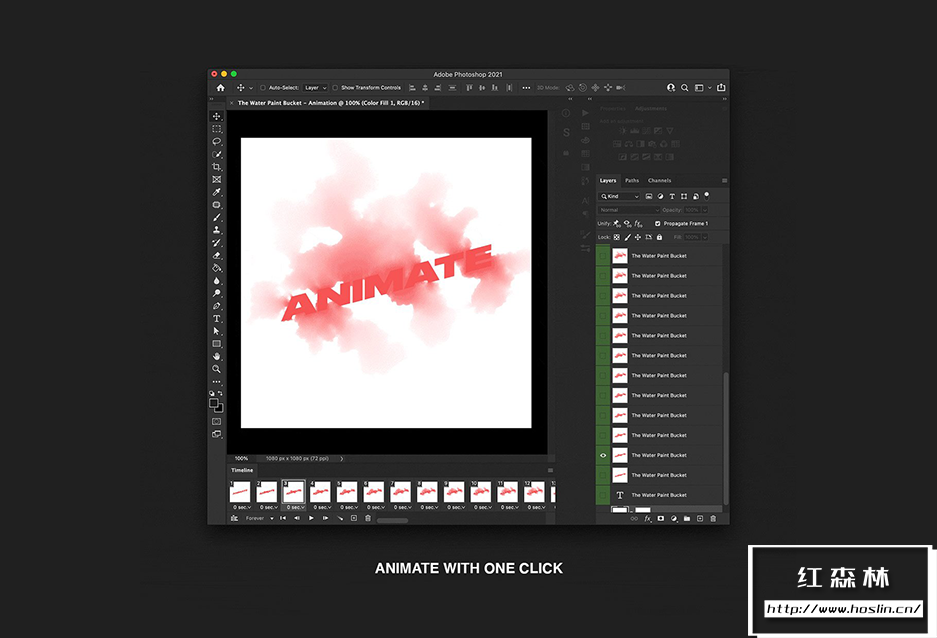
Task: Select the Move tool in the toolbar
Action: pos(216,116)
